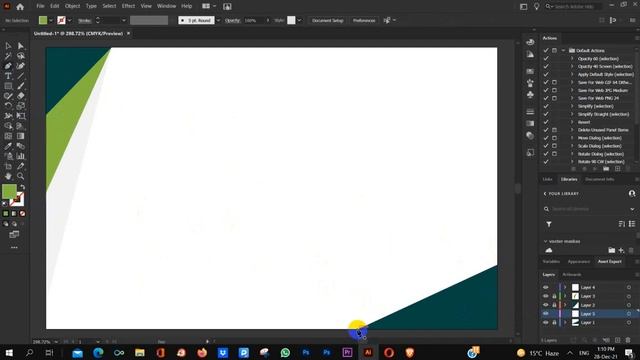The image size is (640, 360).
Task: Open the library search scope dropdown arrow
Action: tap(632, 209)
